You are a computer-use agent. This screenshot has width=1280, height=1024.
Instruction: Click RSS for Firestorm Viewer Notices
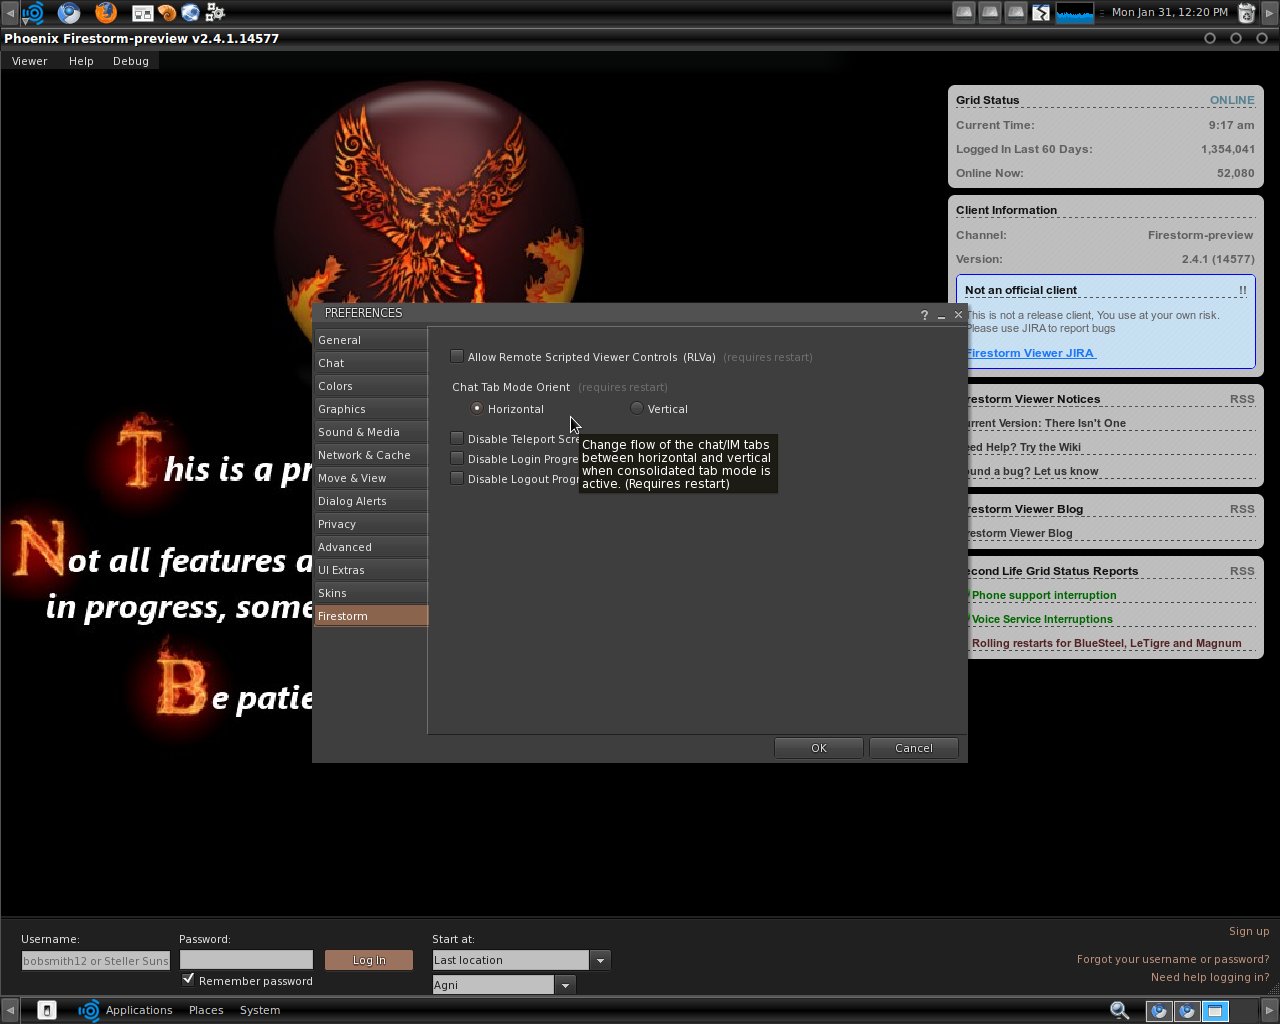1242,399
